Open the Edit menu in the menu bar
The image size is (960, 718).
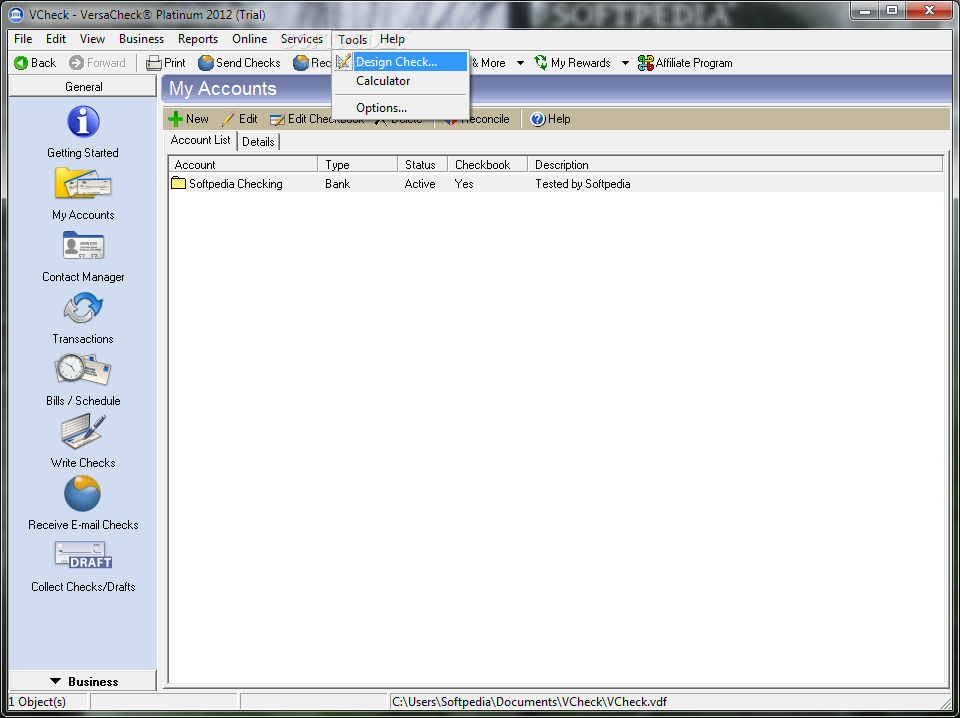click(56, 39)
